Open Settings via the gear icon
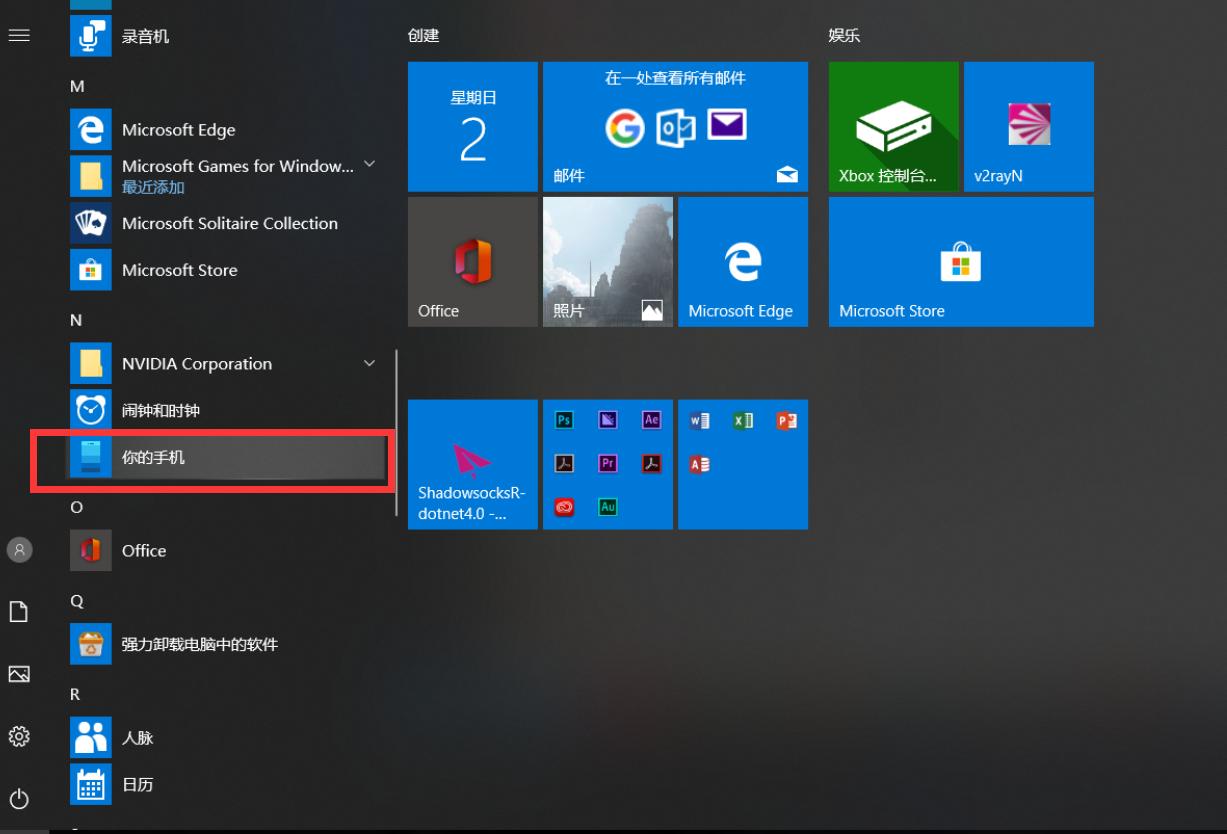Viewport: 1227px width, 834px height. [19, 737]
